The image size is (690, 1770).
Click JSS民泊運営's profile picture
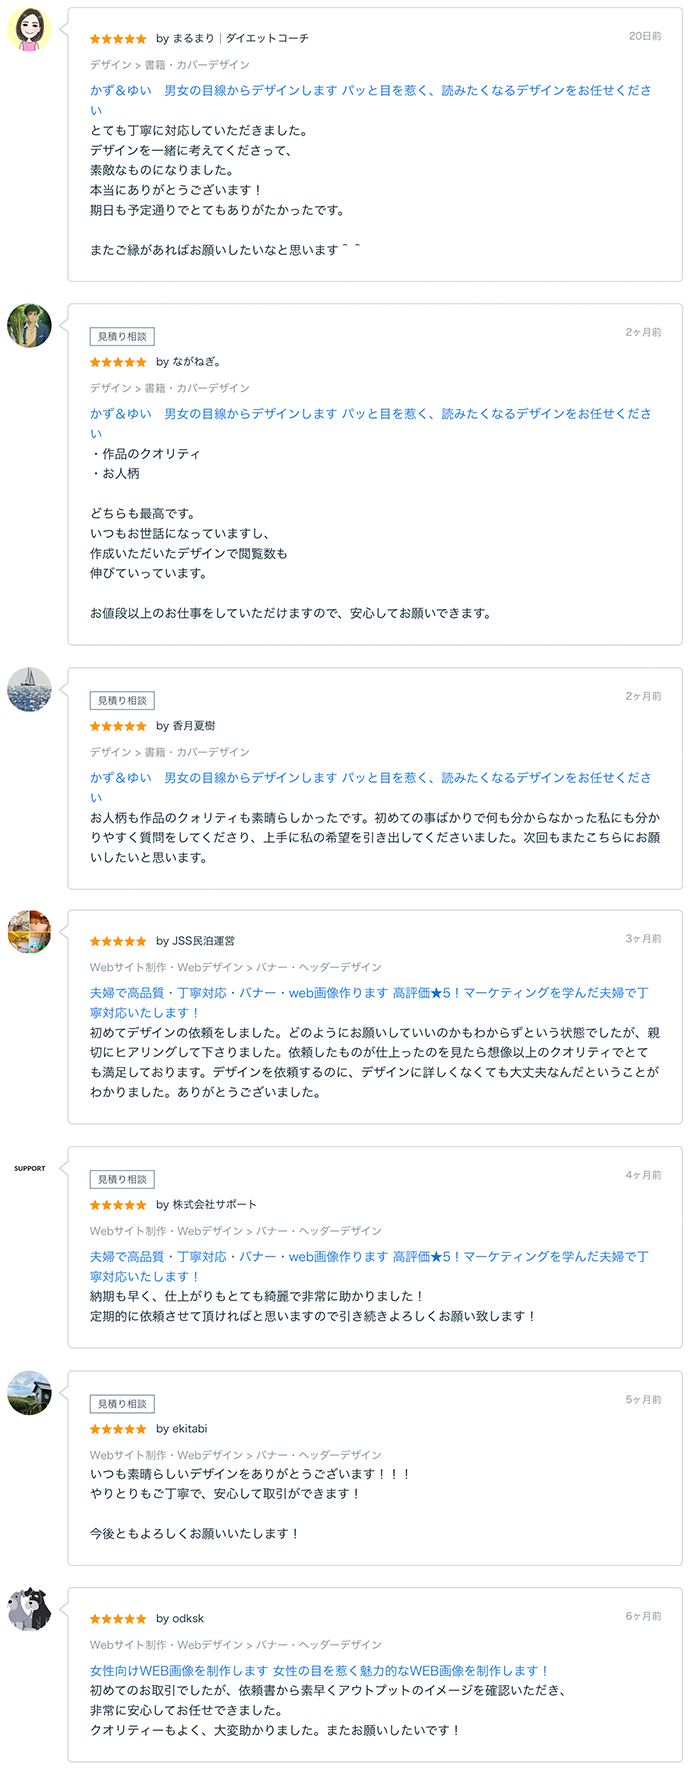(29, 931)
